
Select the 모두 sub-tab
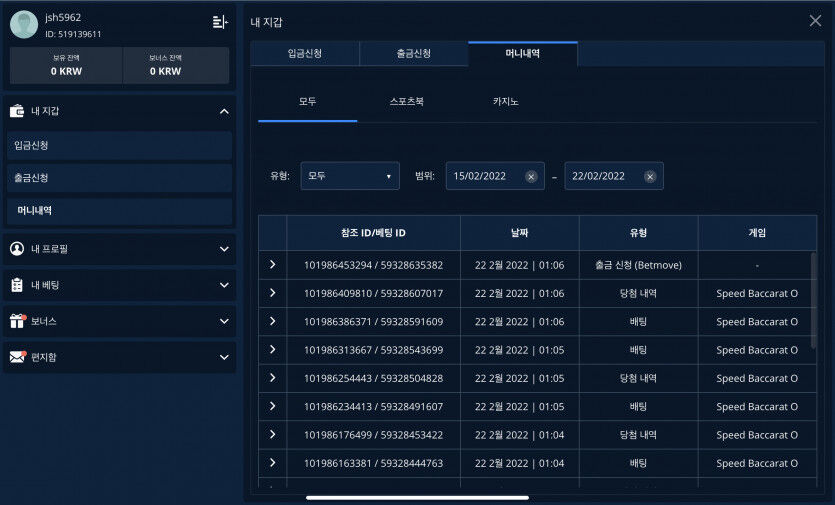pyautogui.click(x=307, y=102)
